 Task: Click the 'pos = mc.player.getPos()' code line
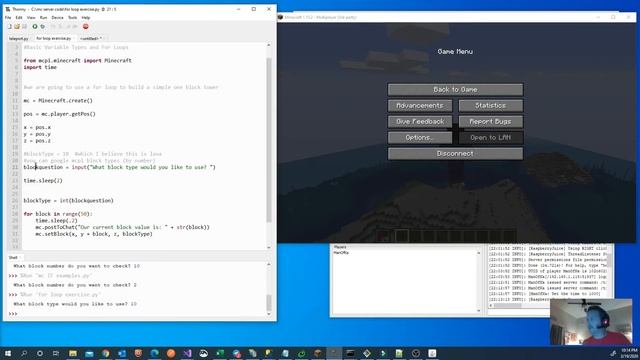tap(60, 114)
